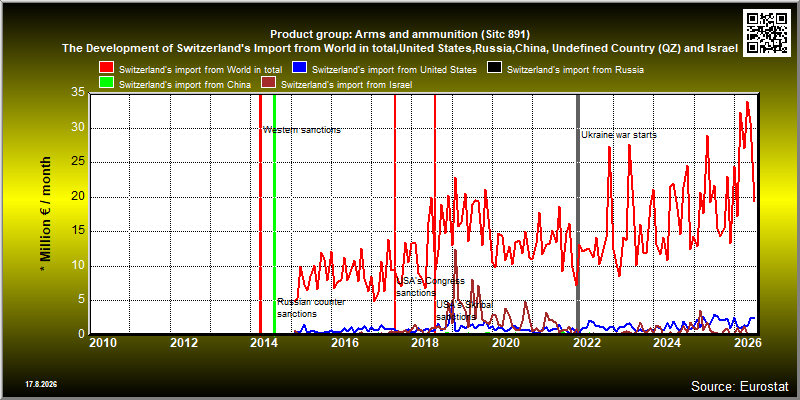
Task: Click the x-axis label 2020
Action: click(x=505, y=342)
